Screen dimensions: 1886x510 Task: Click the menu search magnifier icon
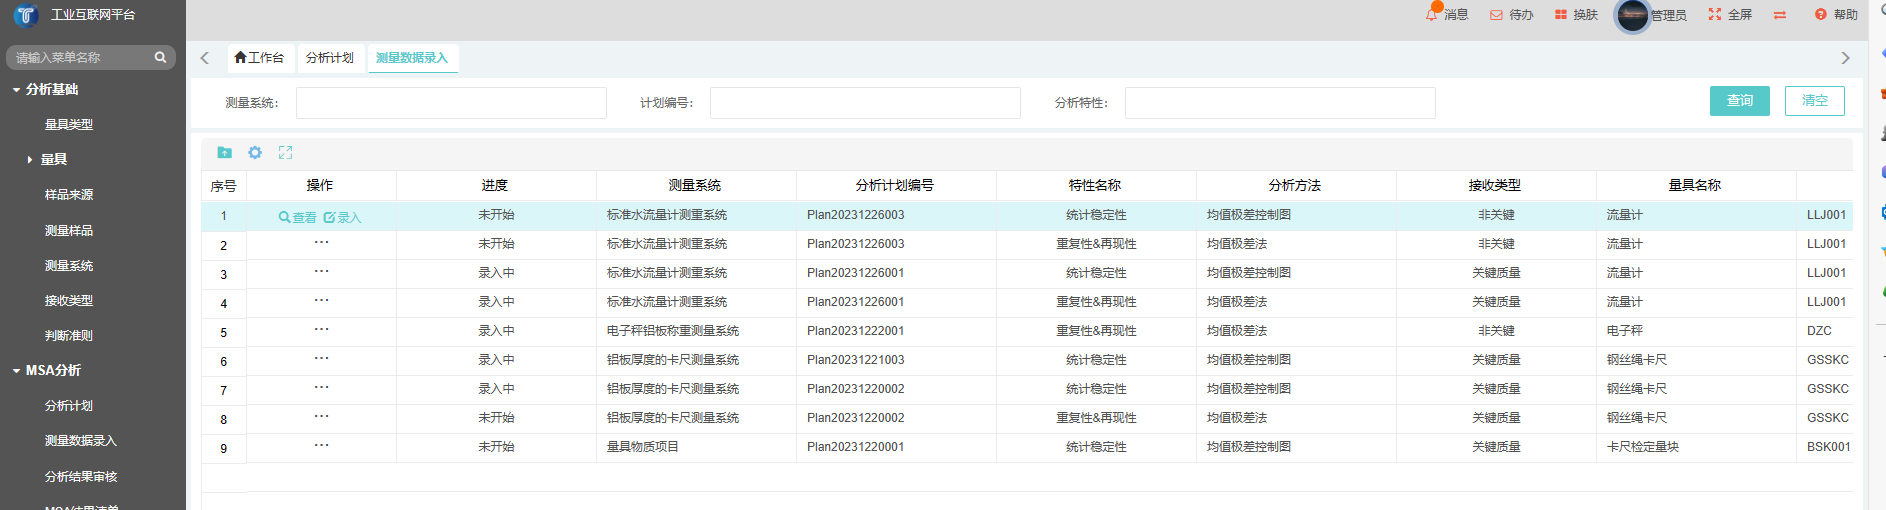(x=160, y=57)
